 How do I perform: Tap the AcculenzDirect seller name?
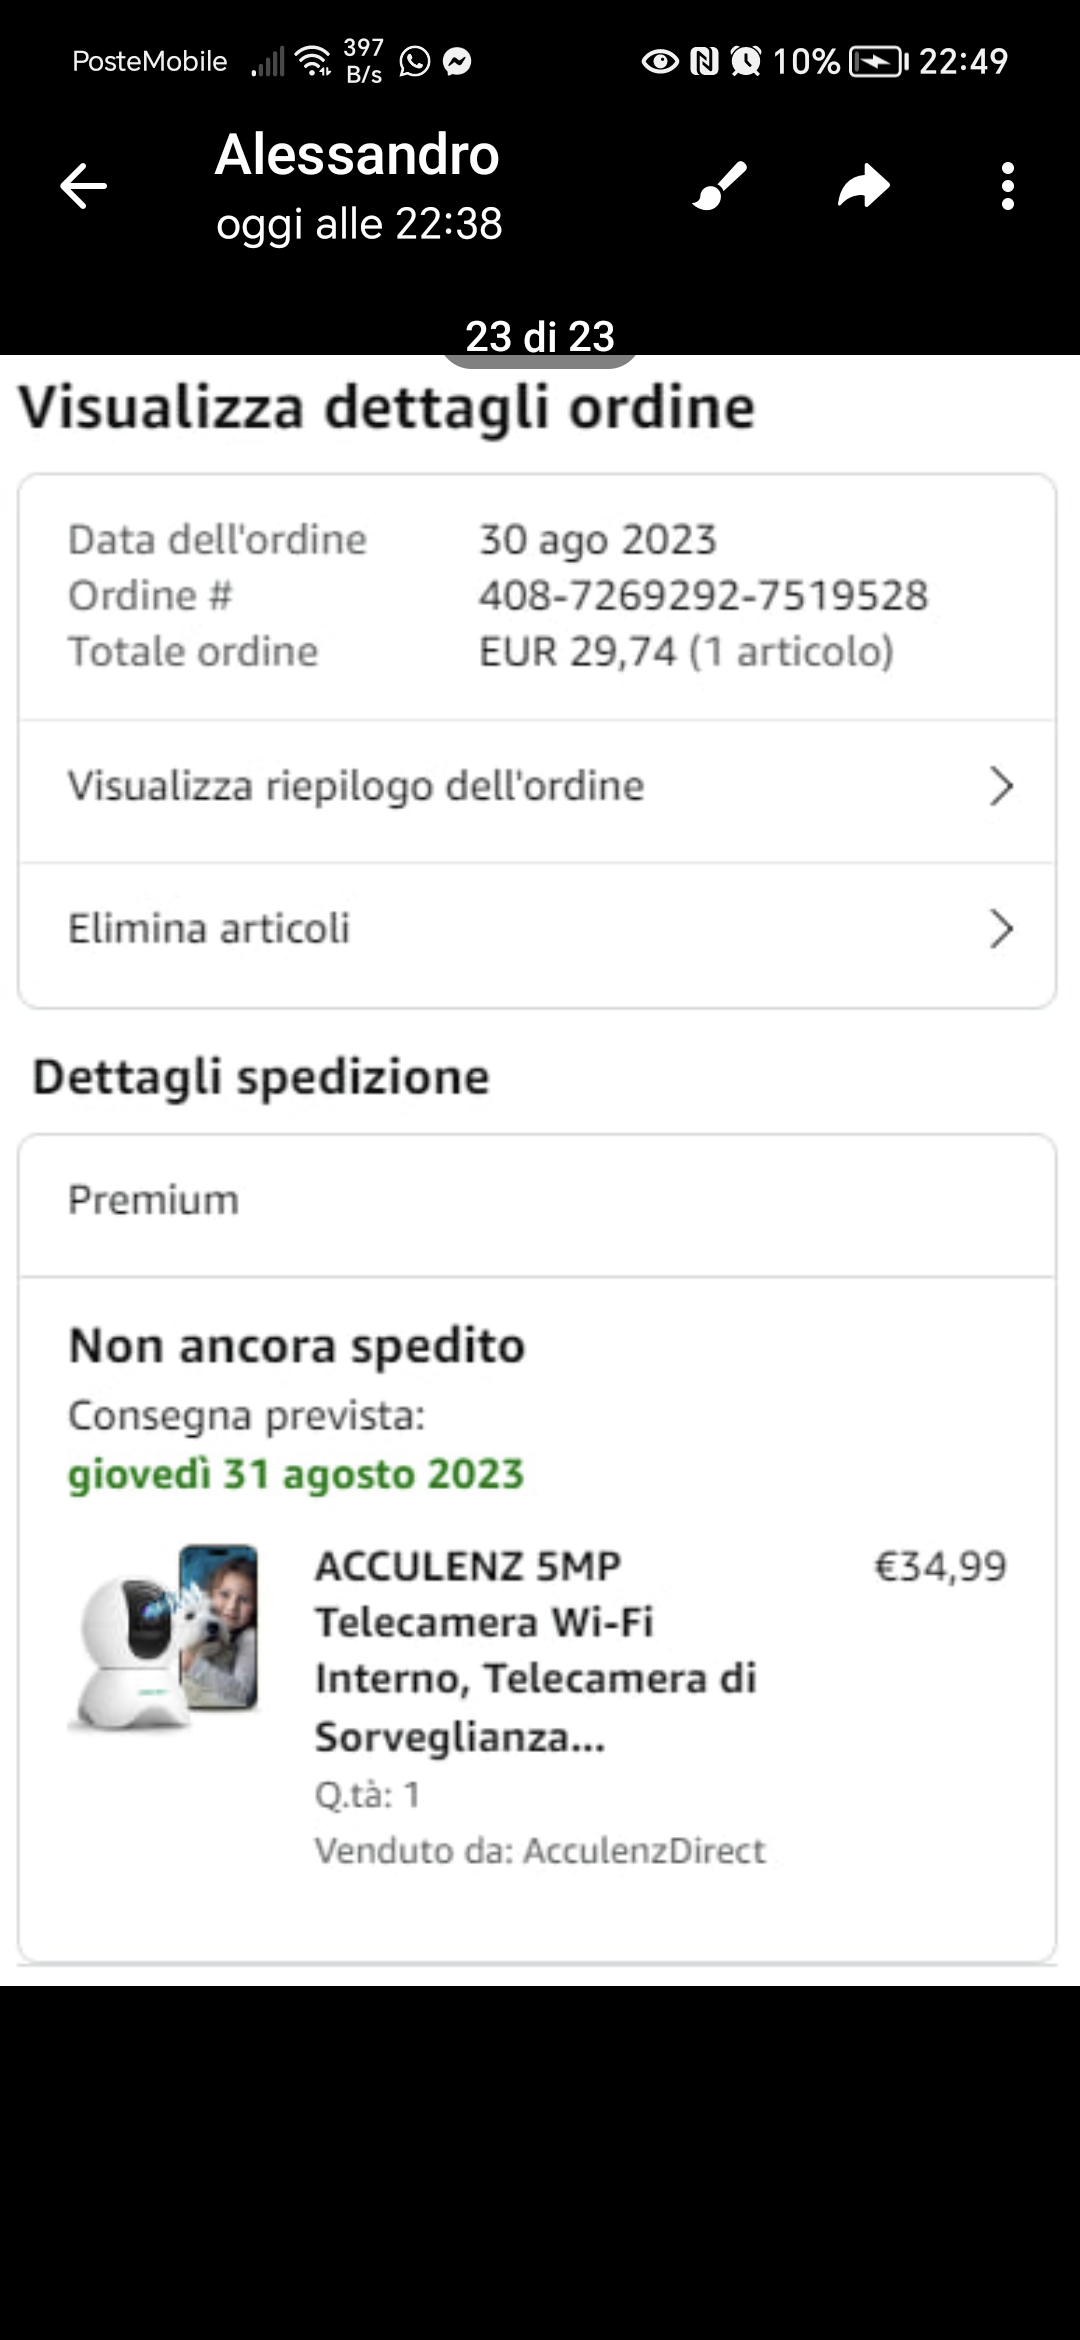pyautogui.click(x=644, y=1851)
